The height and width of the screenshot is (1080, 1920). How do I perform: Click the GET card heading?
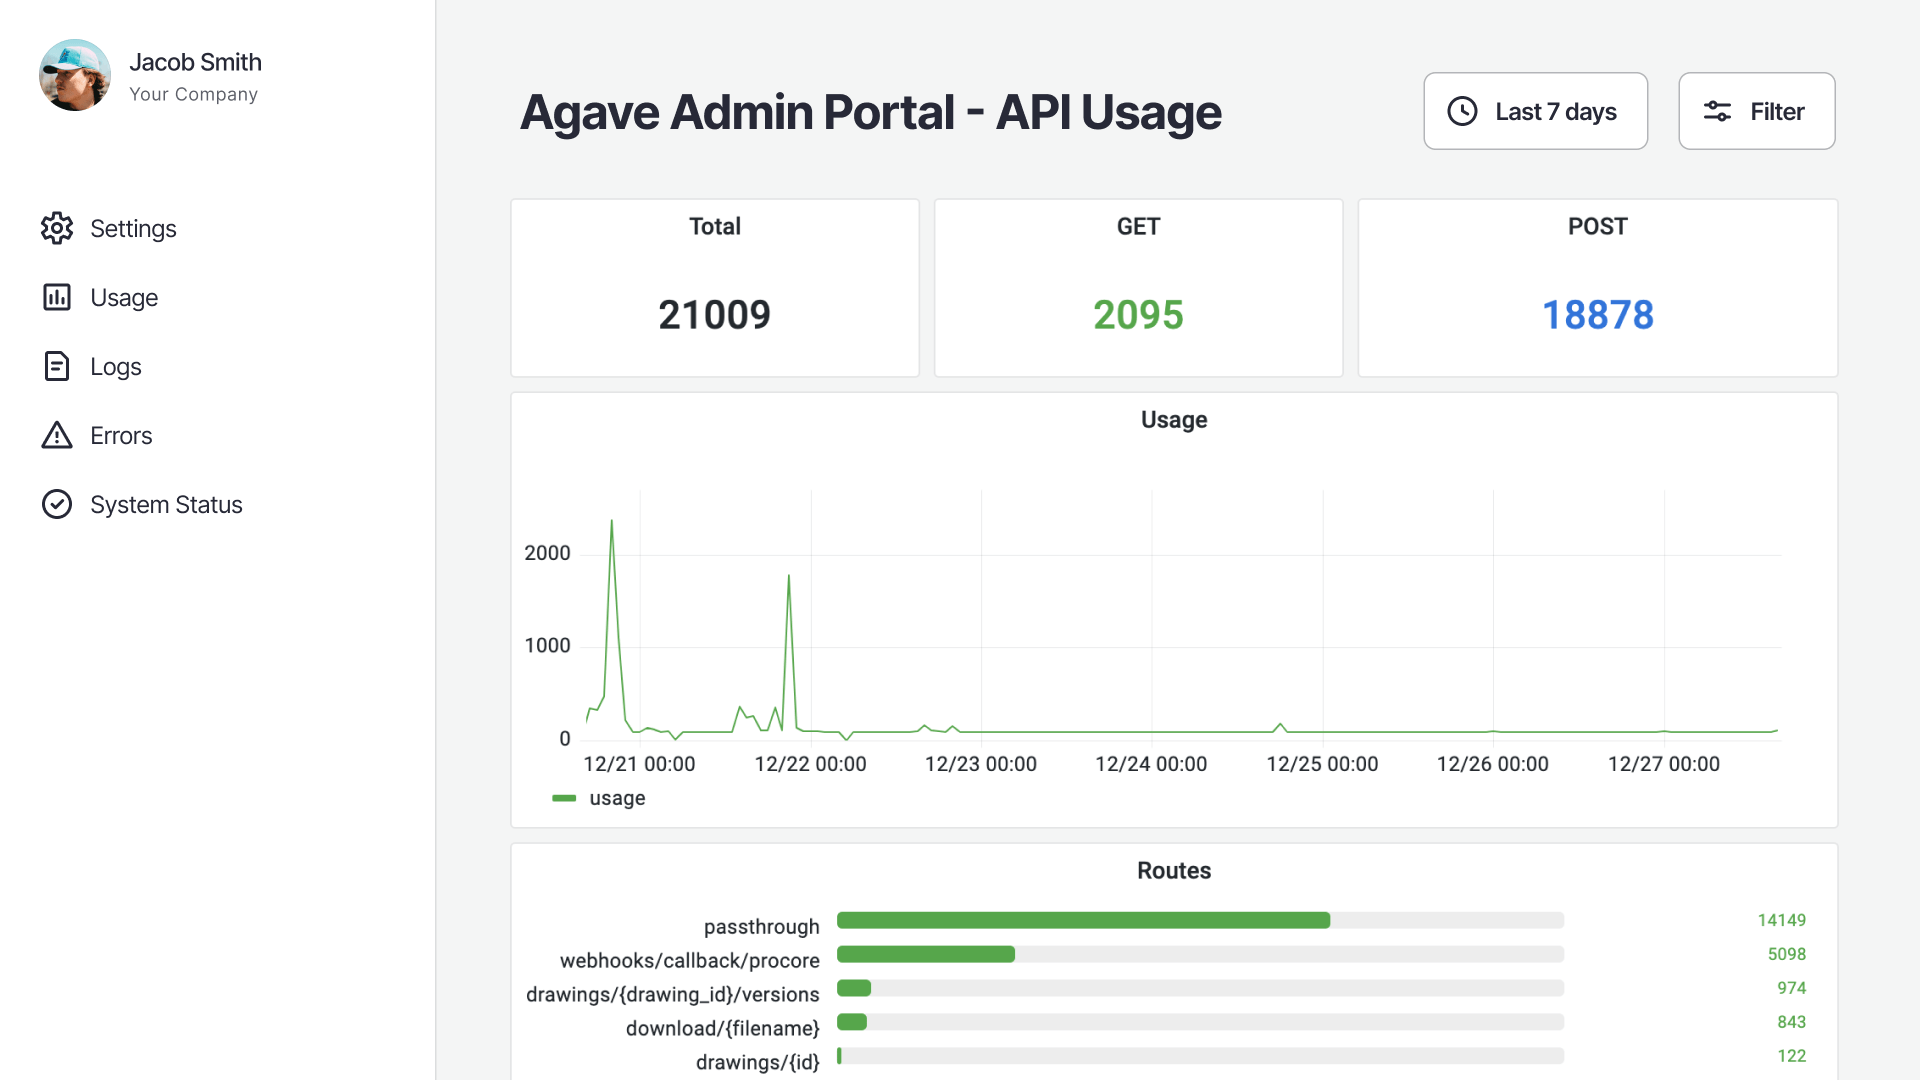point(1138,227)
